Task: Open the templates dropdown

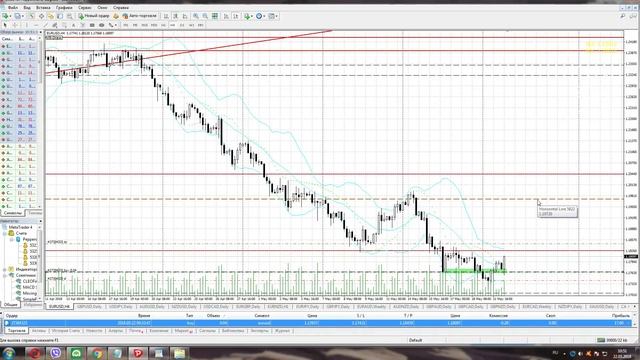Action: (x=273, y=16)
